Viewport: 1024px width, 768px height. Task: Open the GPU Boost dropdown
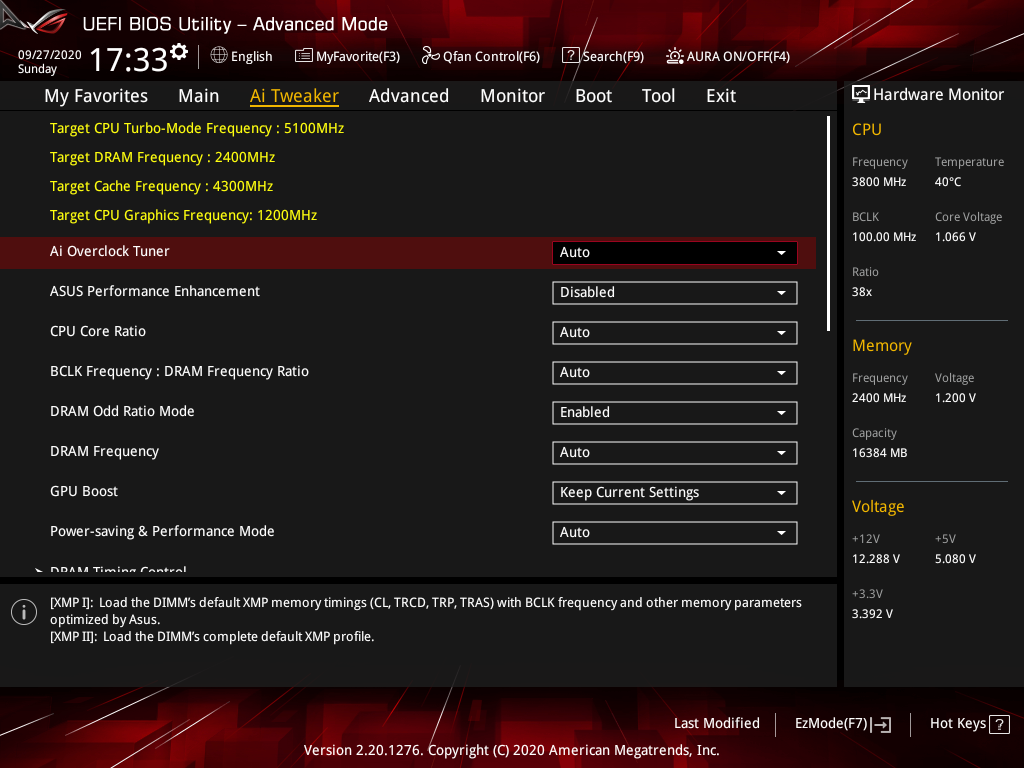click(x=675, y=492)
